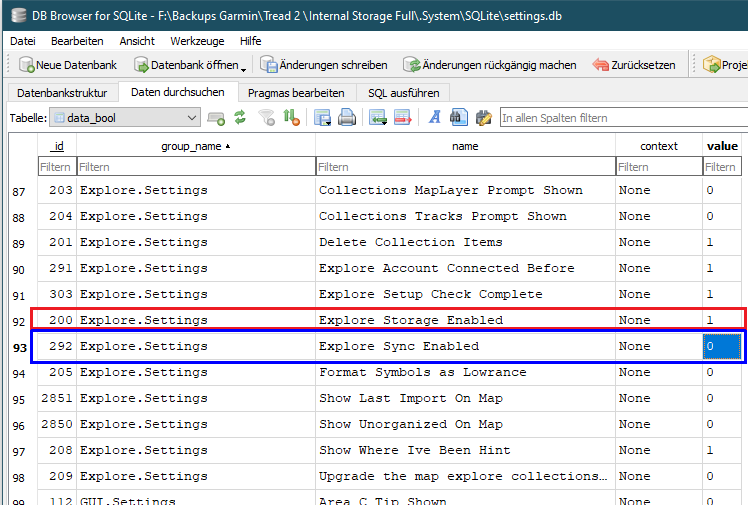Click the cell 'Show Where Ive Been Hint'
This screenshot has width=748, height=511.
pos(465,450)
